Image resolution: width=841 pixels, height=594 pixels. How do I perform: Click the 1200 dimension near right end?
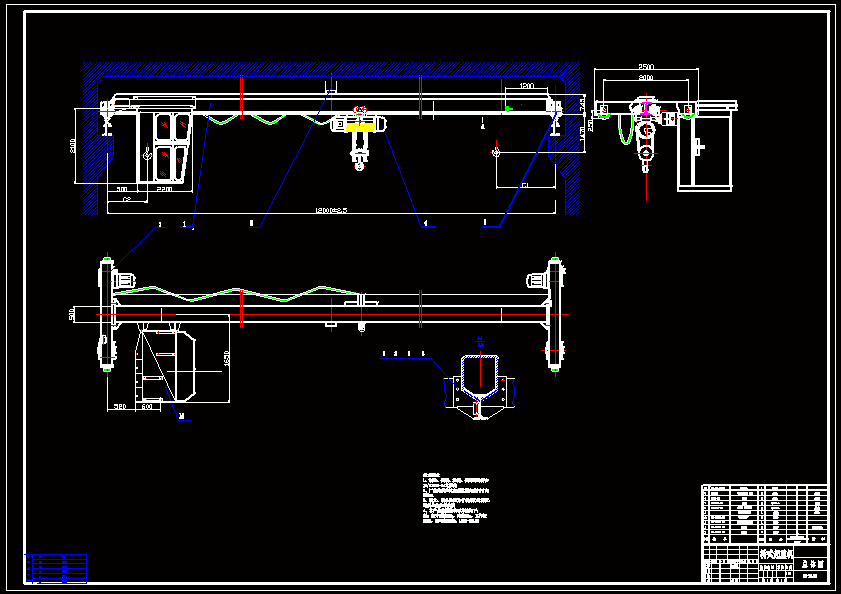click(527, 86)
